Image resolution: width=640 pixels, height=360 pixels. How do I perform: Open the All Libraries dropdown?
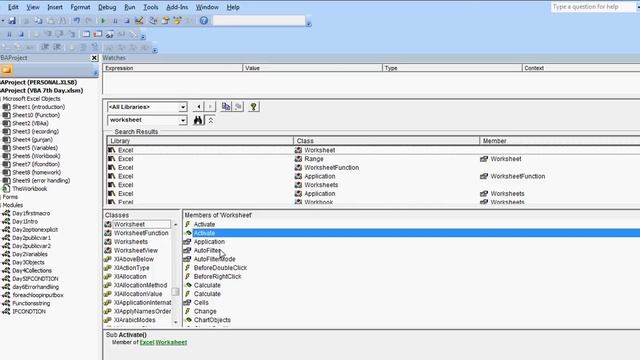tap(182, 107)
